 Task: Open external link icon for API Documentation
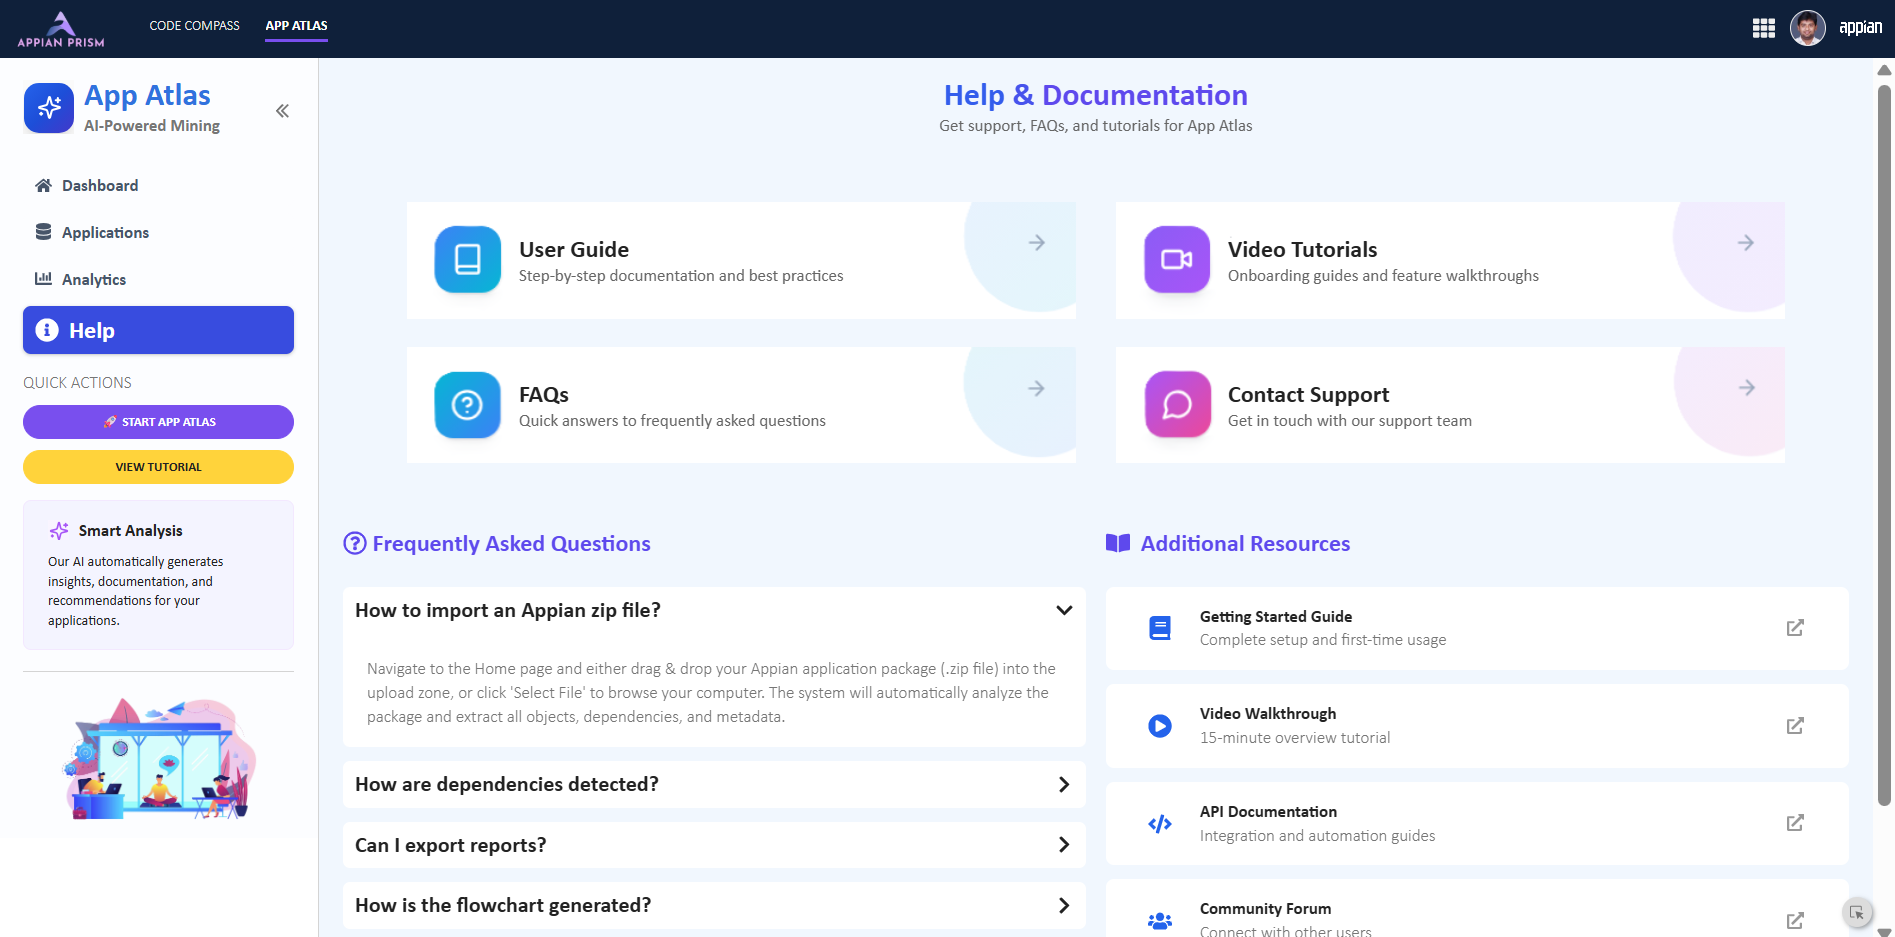pos(1794,823)
